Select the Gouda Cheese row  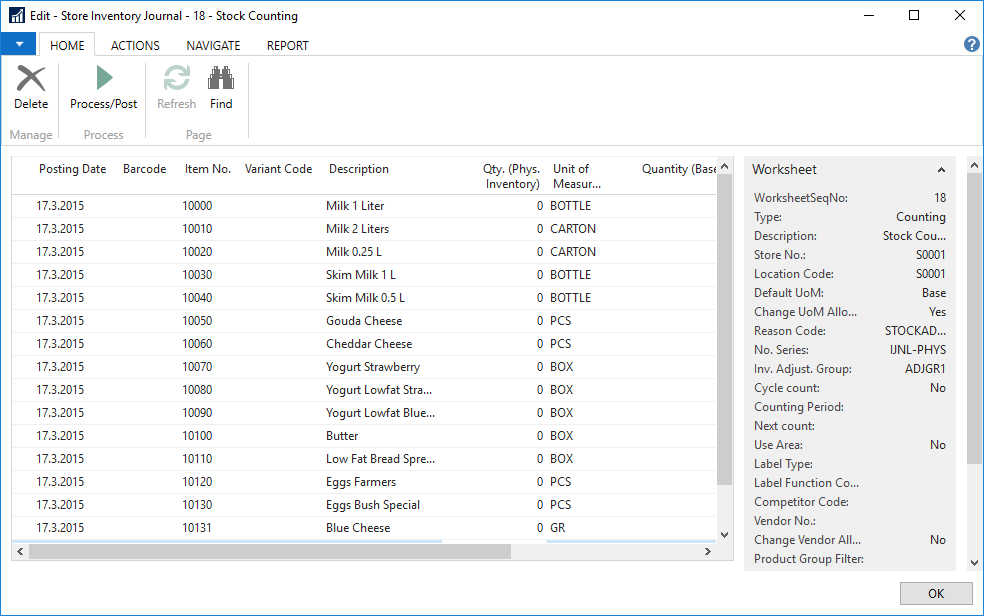point(364,321)
